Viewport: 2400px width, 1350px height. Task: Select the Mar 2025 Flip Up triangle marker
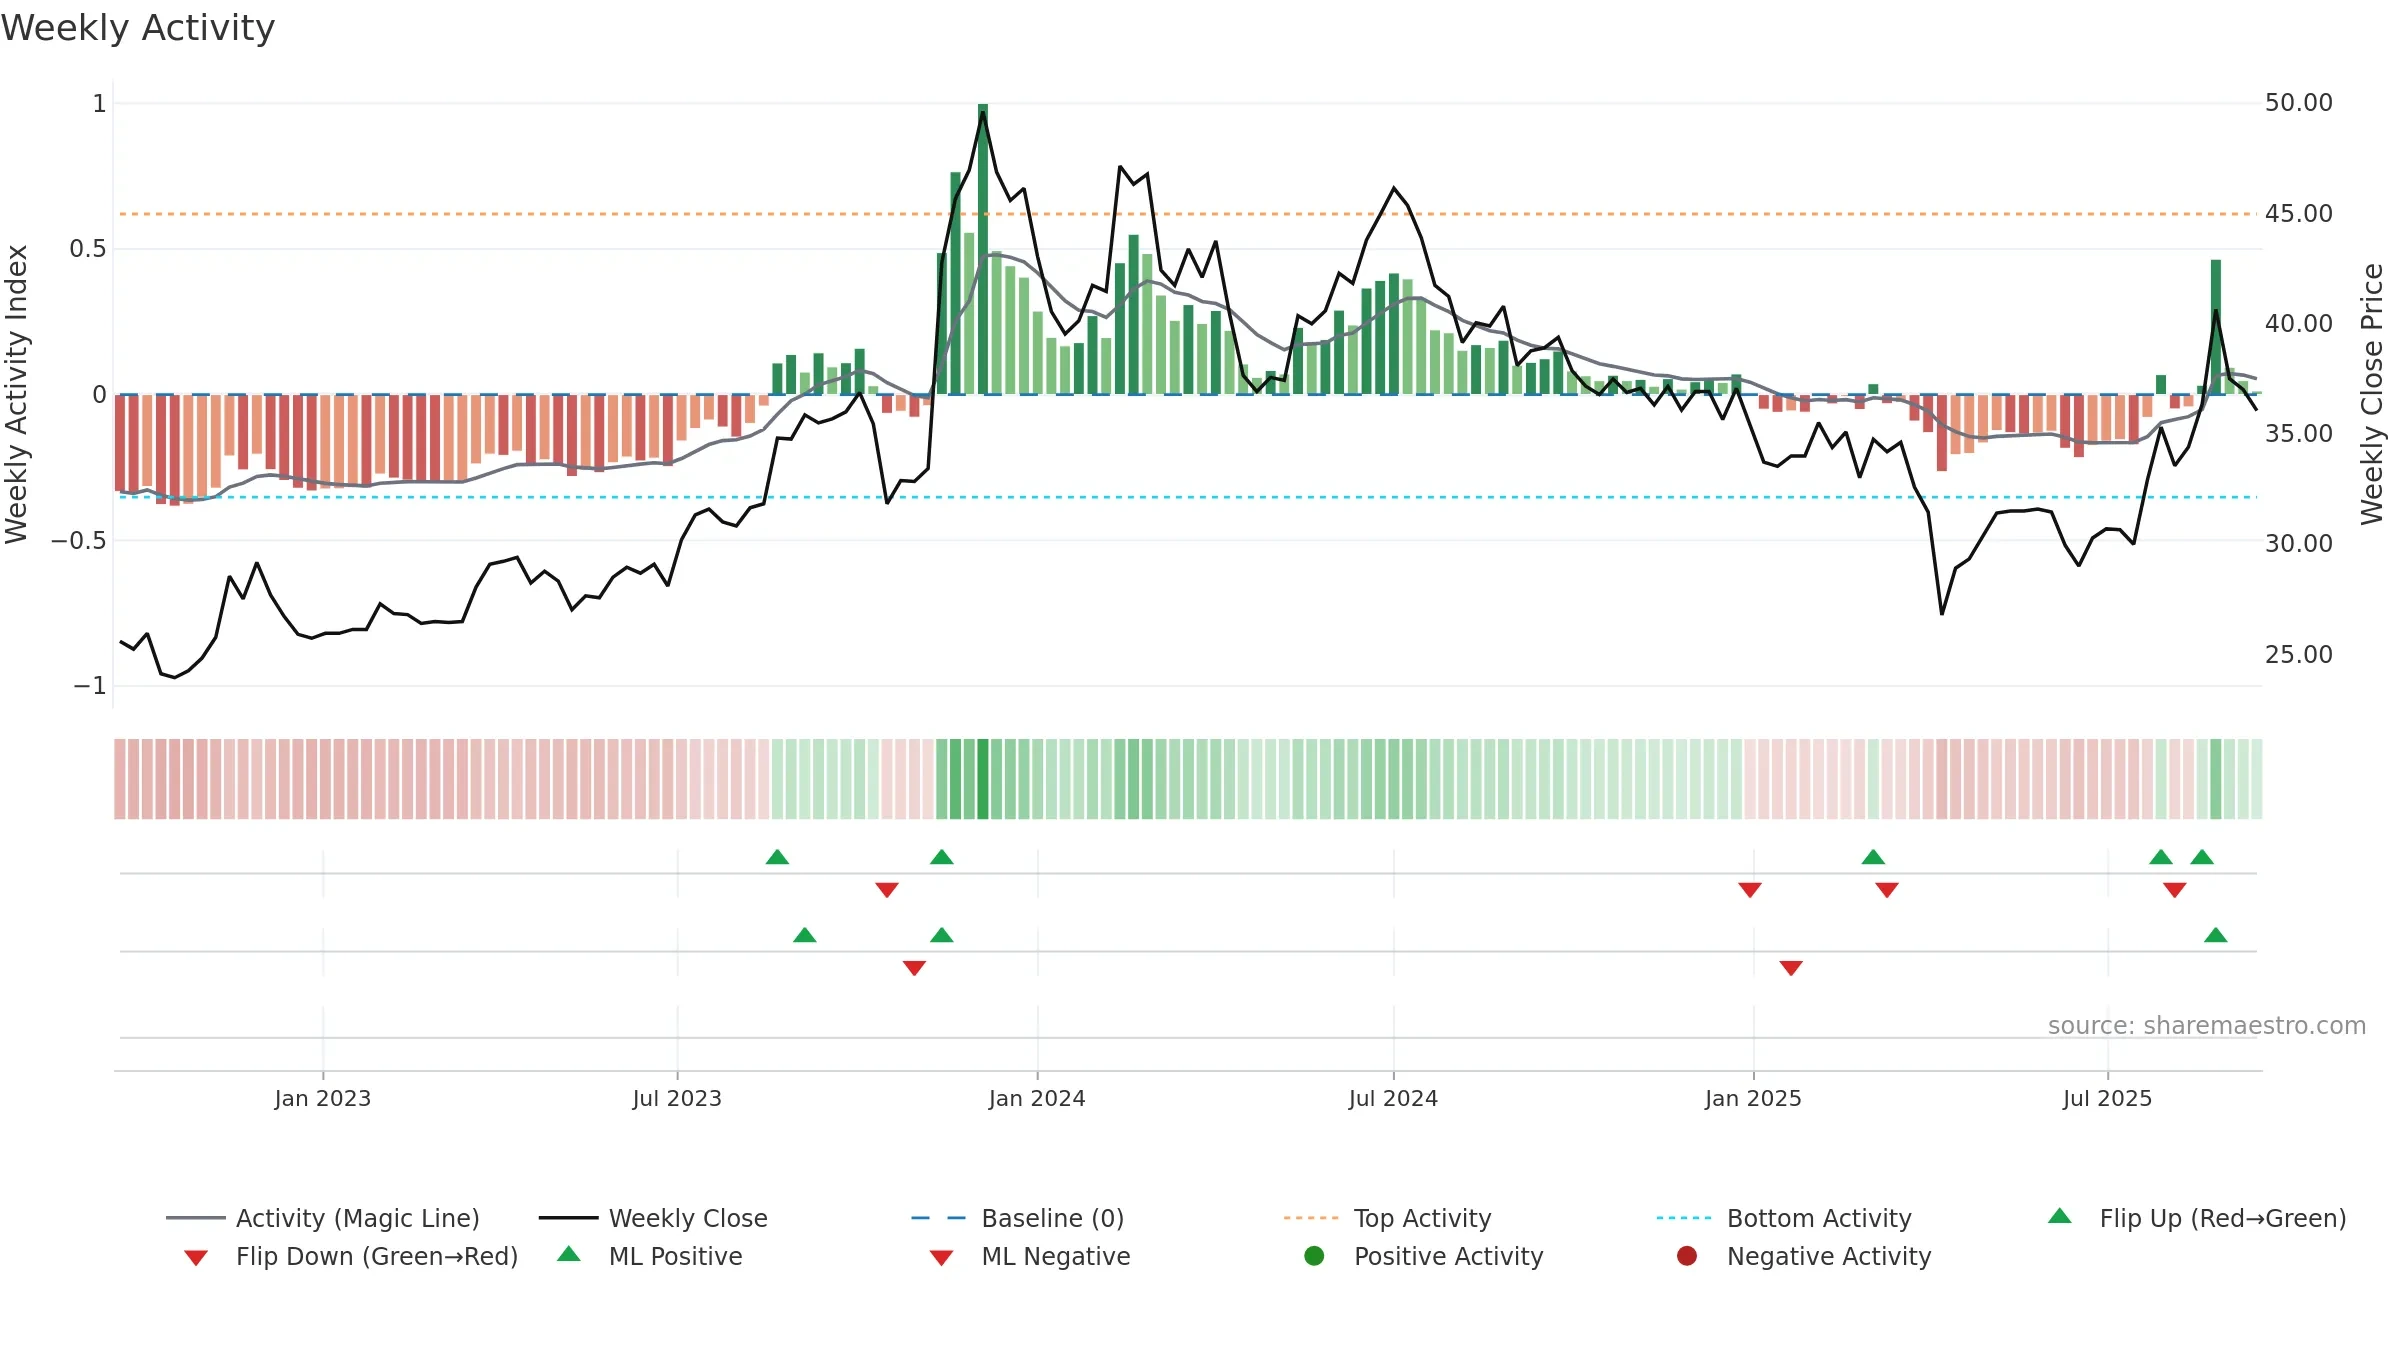(1873, 857)
